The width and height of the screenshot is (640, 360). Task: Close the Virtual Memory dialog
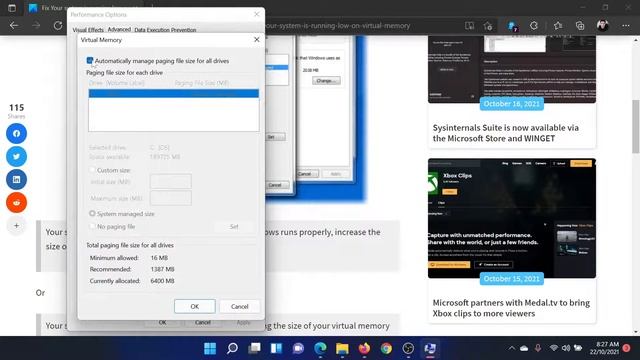point(257,40)
